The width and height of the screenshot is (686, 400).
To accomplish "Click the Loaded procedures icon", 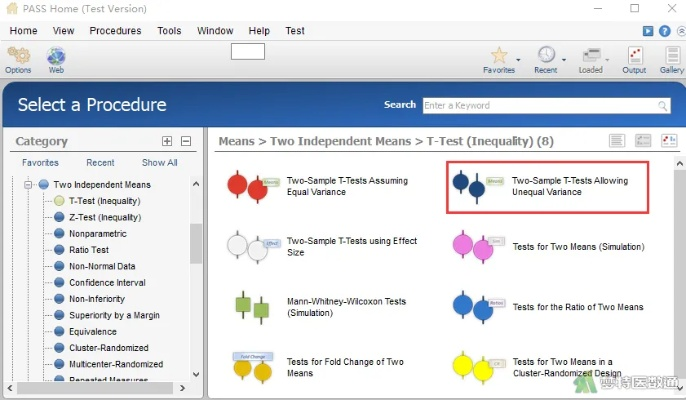I will 591,58.
